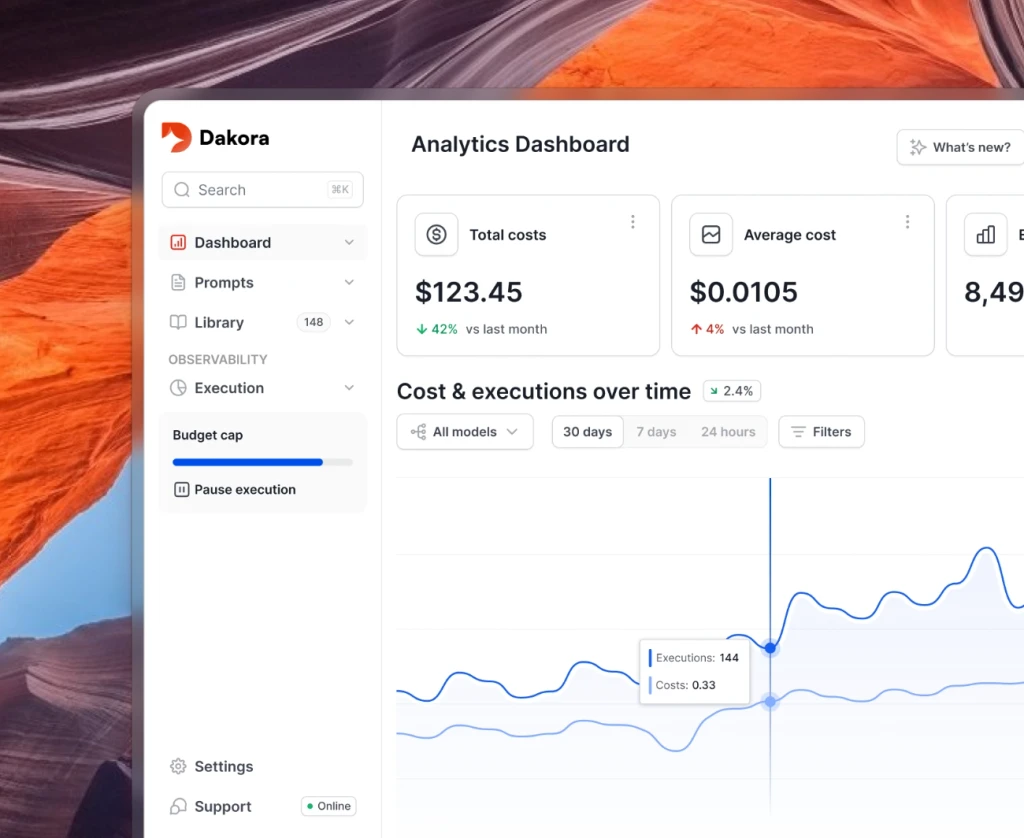This screenshot has height=838, width=1024.
Task: Open the Filters panel
Action: [x=821, y=431]
